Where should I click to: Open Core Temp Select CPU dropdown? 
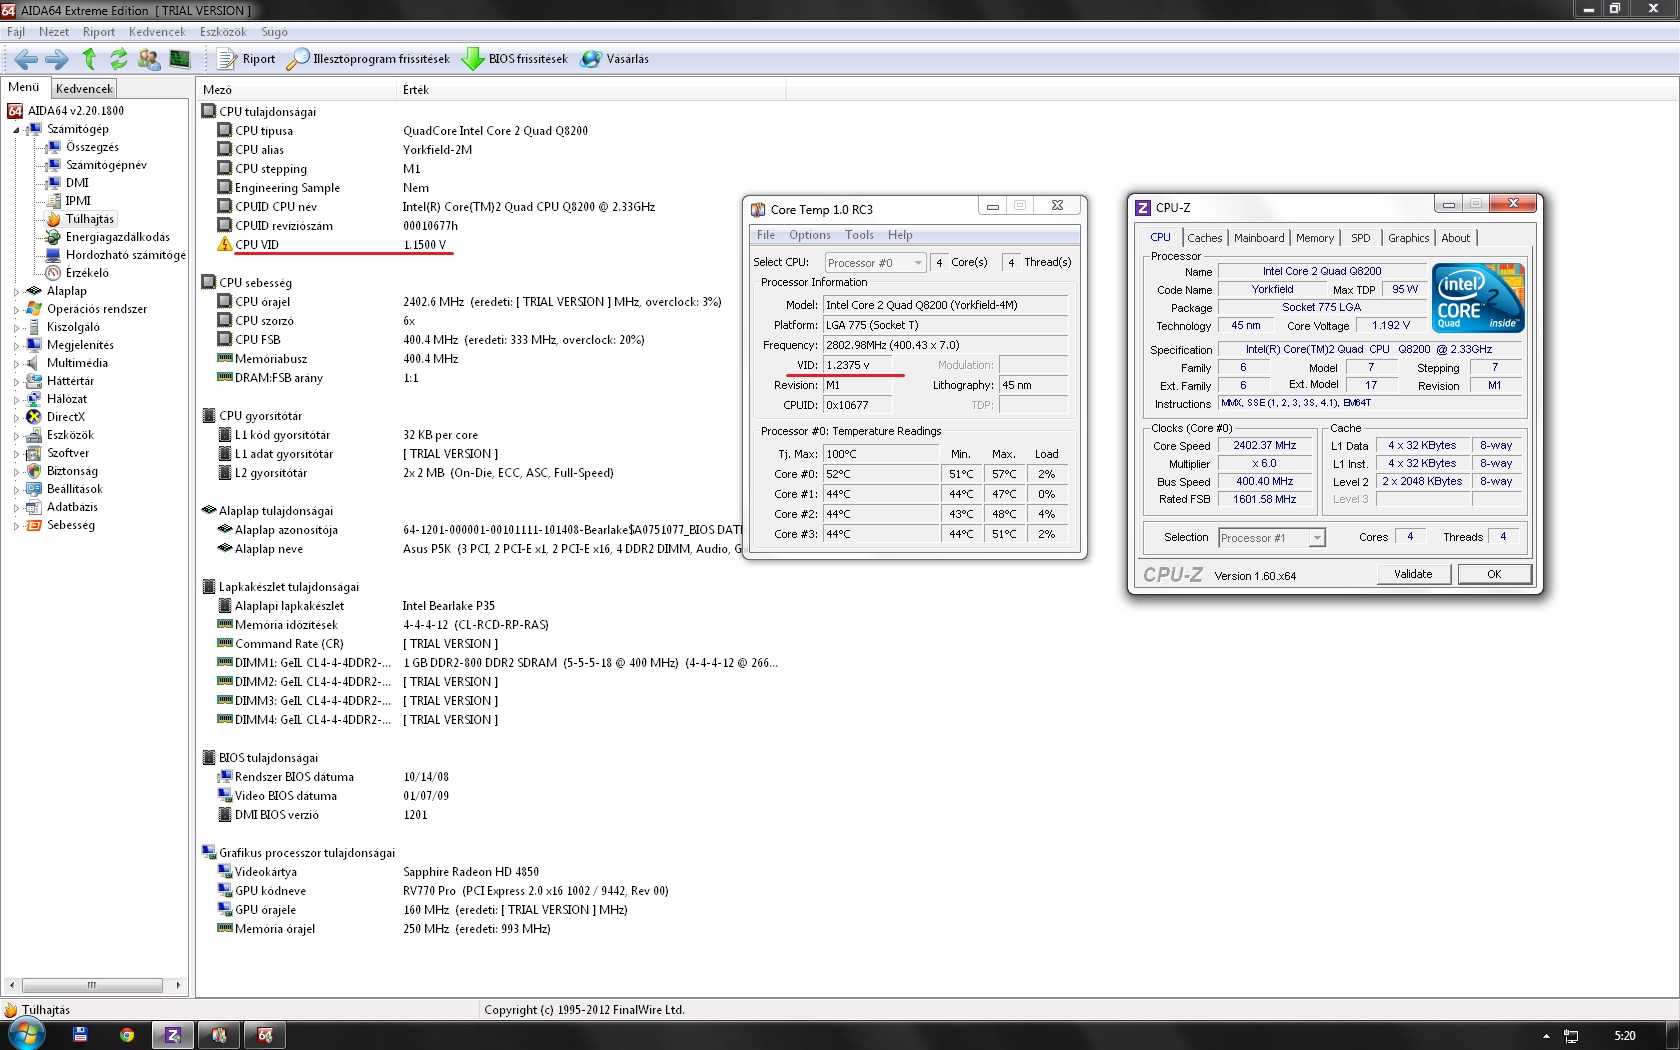click(x=875, y=263)
